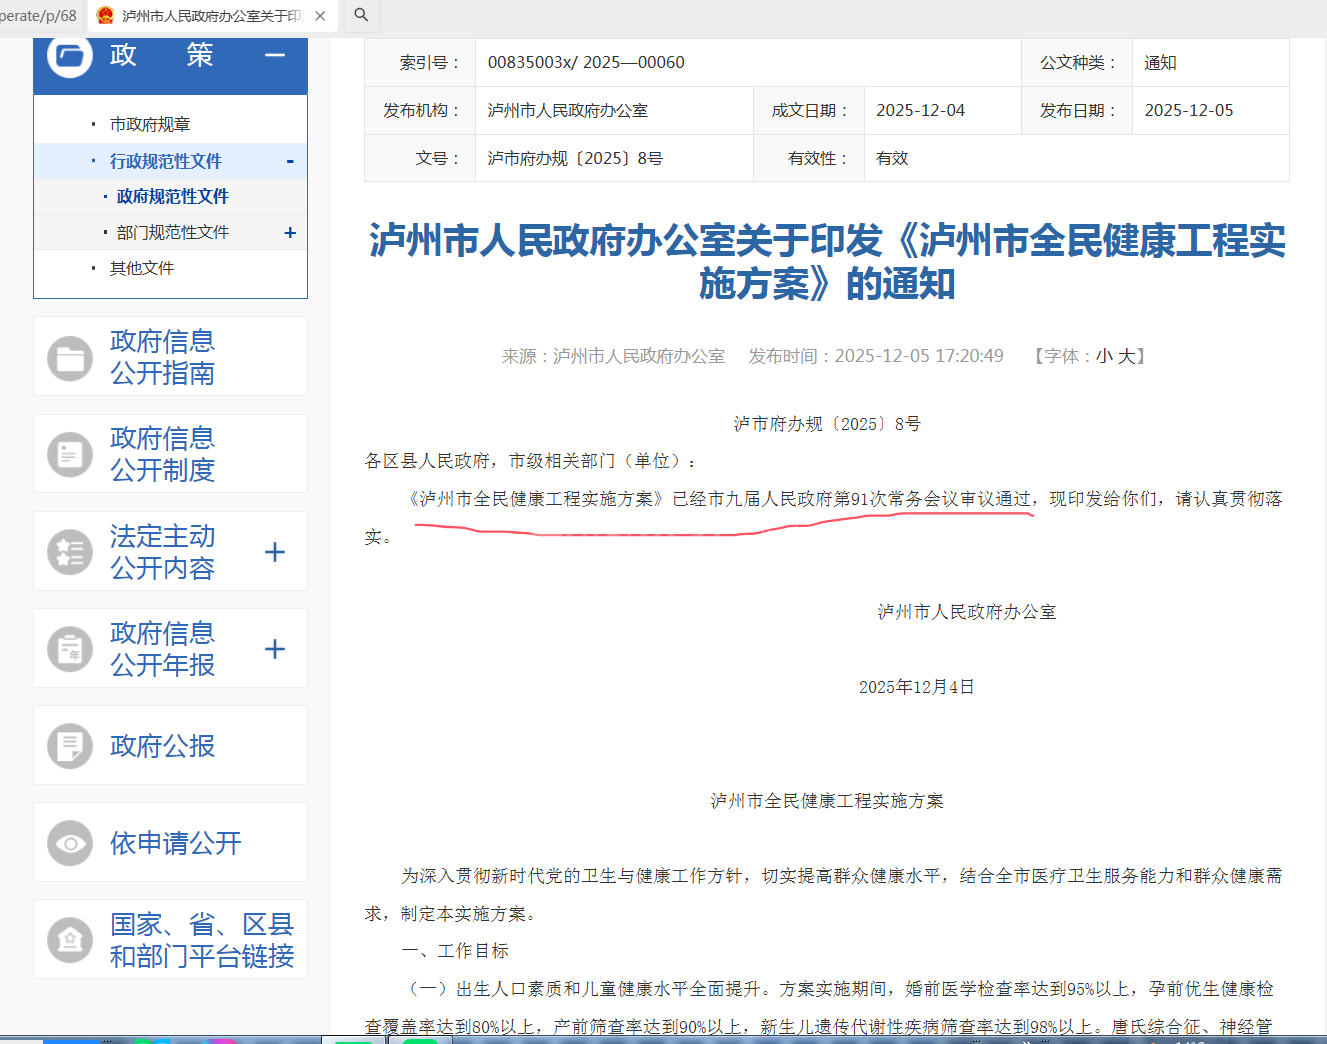
Task: Open the 政府规范性文件 sub-item
Action: 173,196
